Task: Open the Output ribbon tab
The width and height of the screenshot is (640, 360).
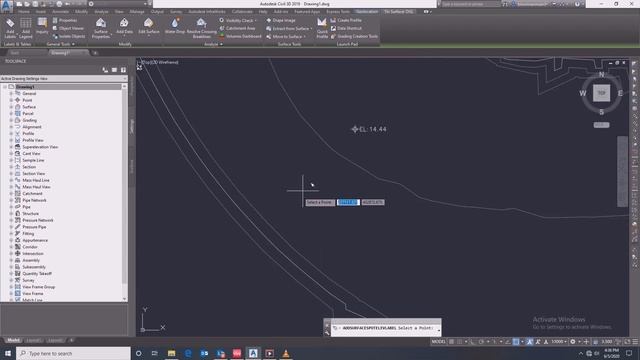Action: coord(157,12)
